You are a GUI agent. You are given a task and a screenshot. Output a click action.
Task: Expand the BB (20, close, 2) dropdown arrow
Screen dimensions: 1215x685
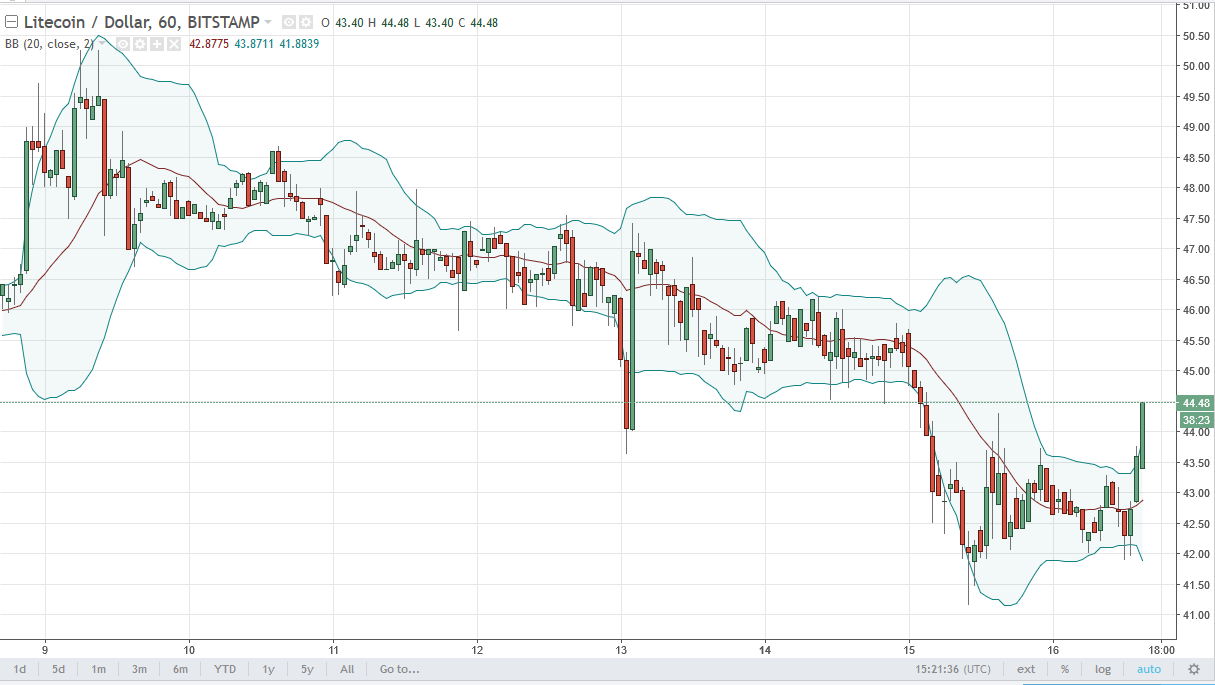coord(102,44)
